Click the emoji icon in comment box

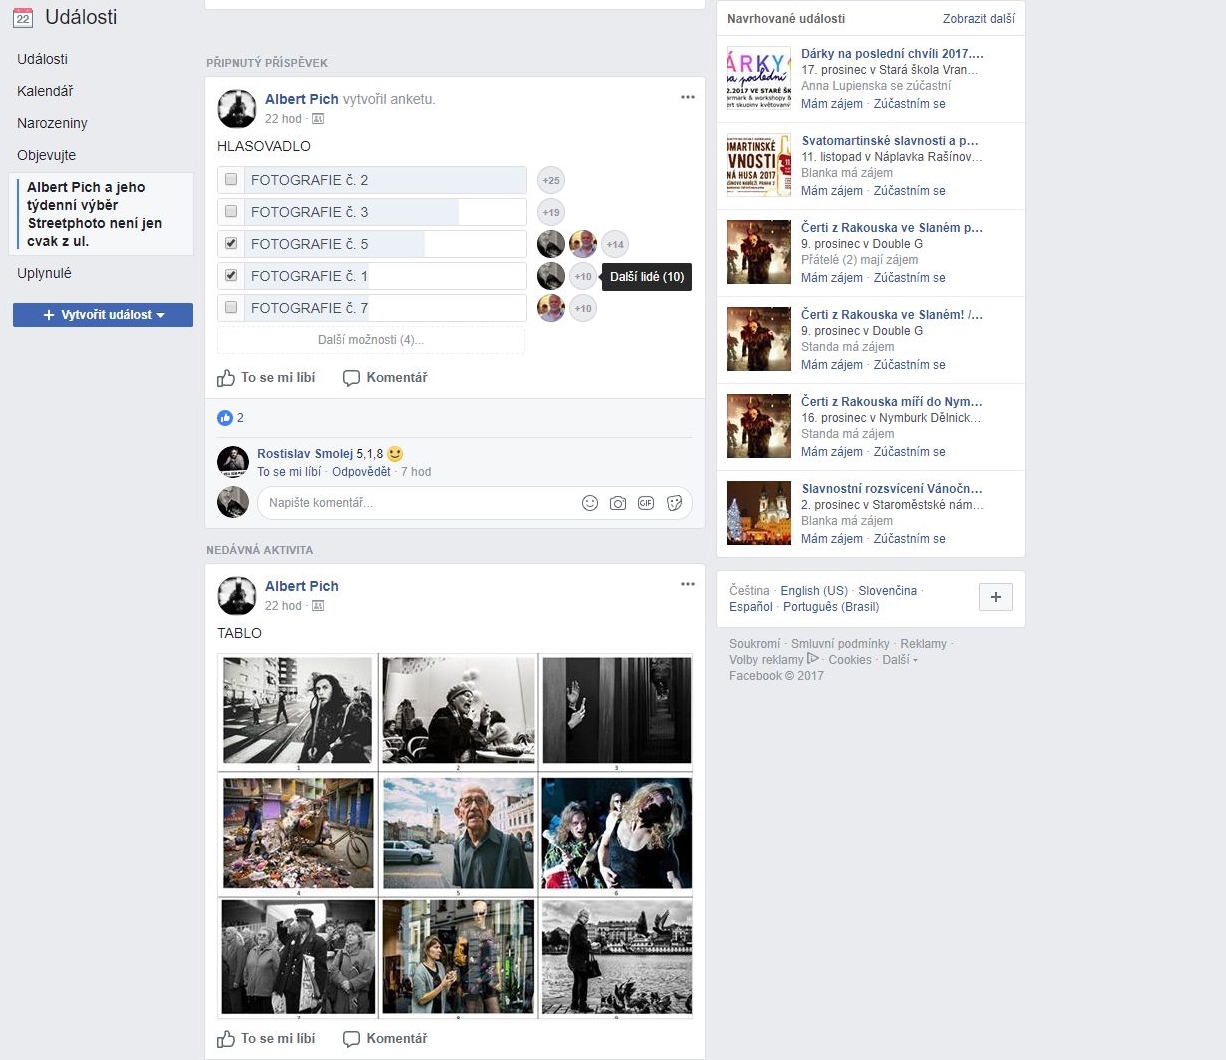click(x=590, y=503)
